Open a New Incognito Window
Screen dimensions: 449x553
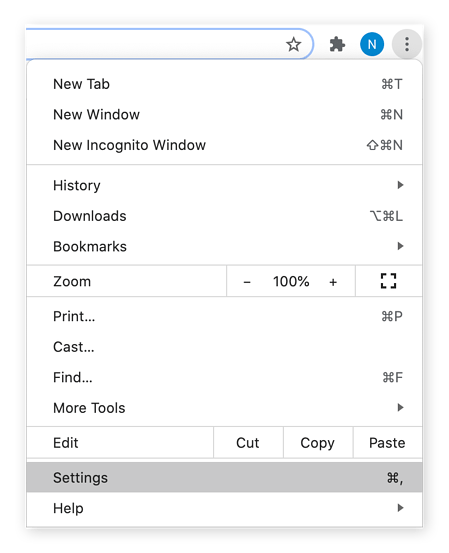point(224,145)
